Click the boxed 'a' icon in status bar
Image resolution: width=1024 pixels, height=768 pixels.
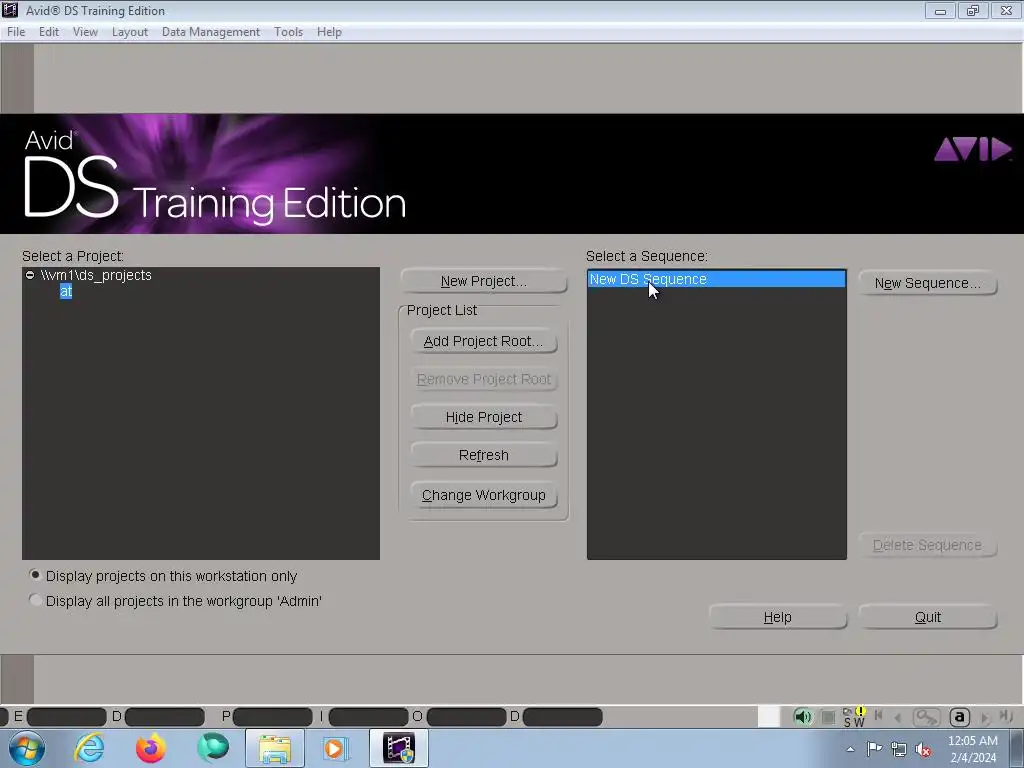click(x=959, y=717)
